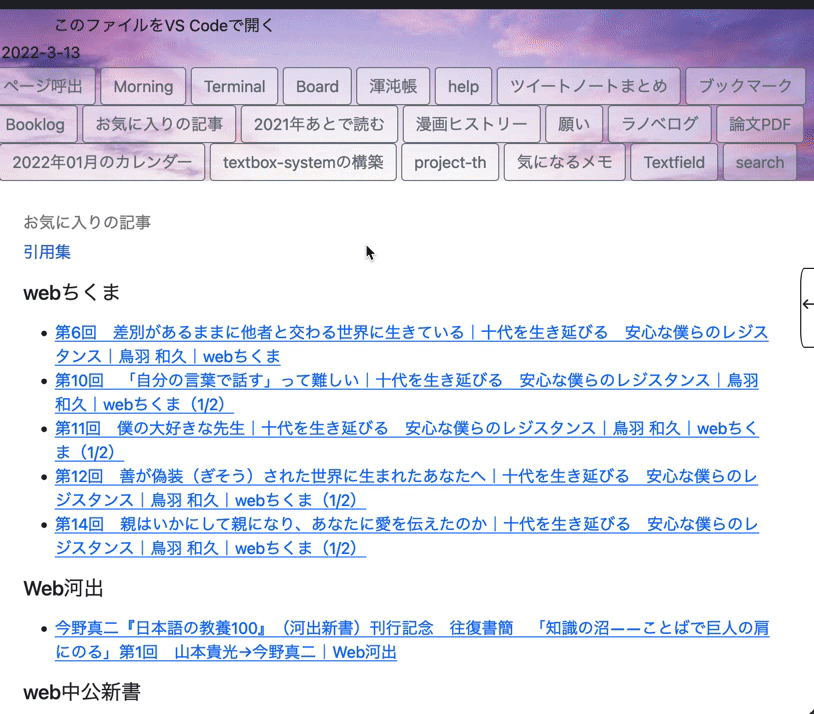814x714 pixels.
Task: Select the Morning page button
Action: coord(143,86)
